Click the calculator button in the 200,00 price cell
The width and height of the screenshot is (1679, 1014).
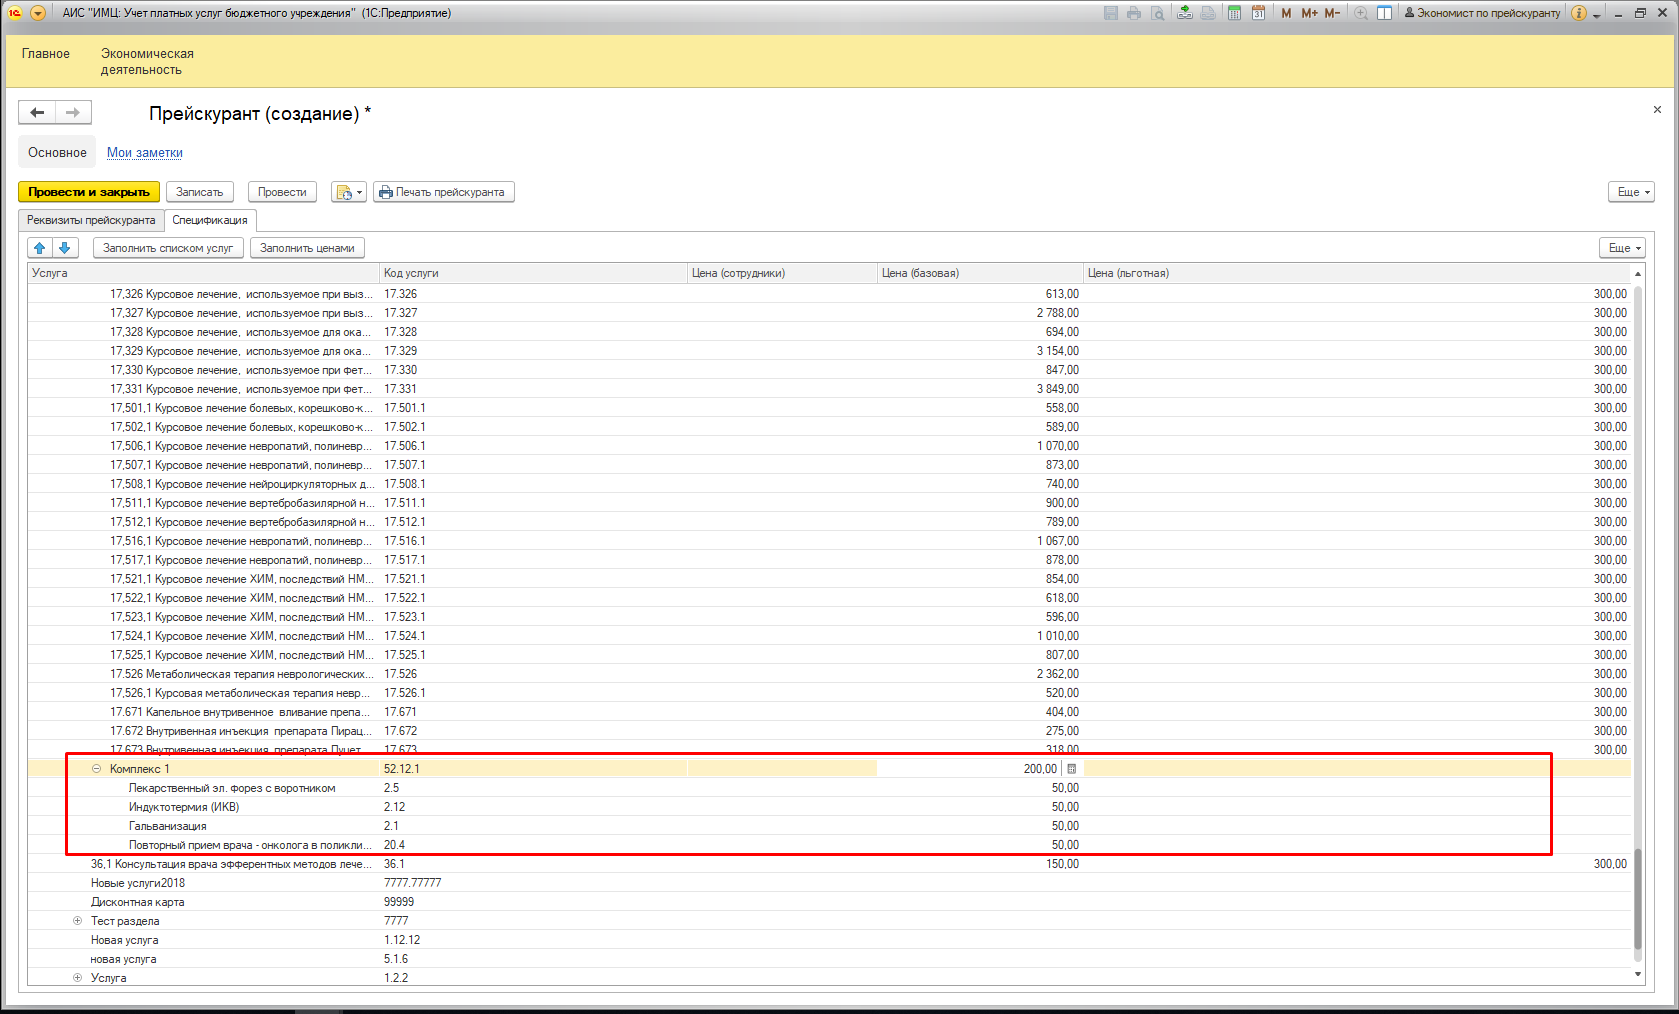click(x=1071, y=769)
